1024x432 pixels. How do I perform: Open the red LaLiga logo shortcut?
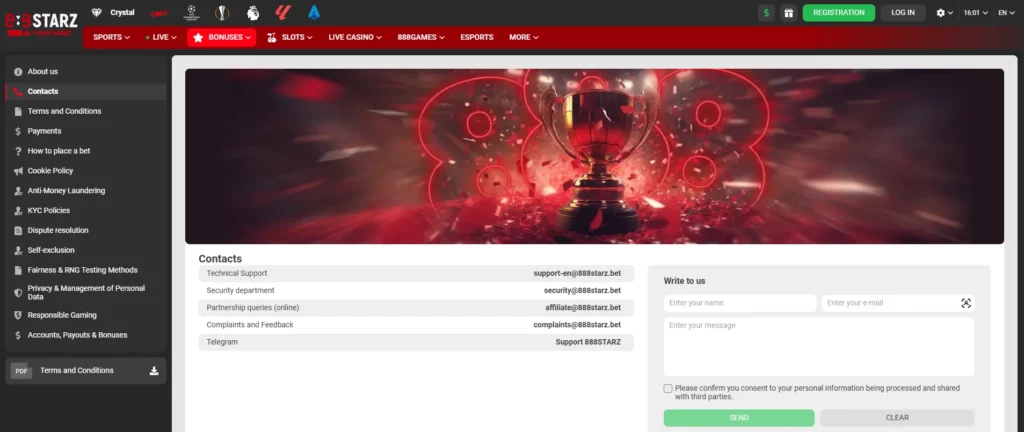click(283, 12)
